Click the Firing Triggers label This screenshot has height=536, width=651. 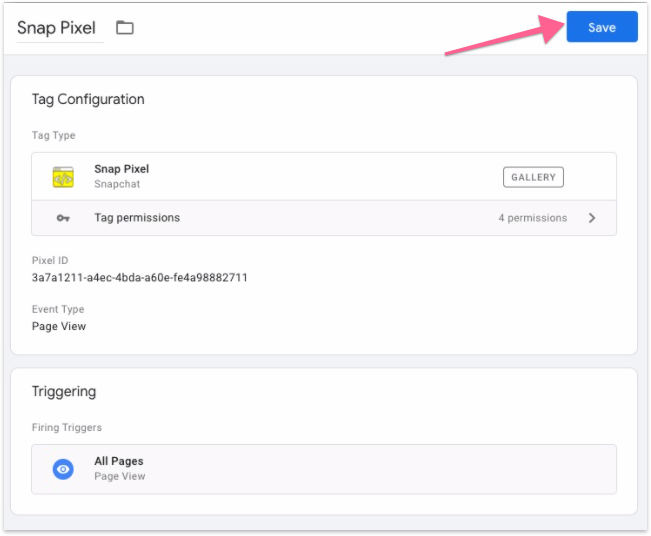(x=67, y=428)
